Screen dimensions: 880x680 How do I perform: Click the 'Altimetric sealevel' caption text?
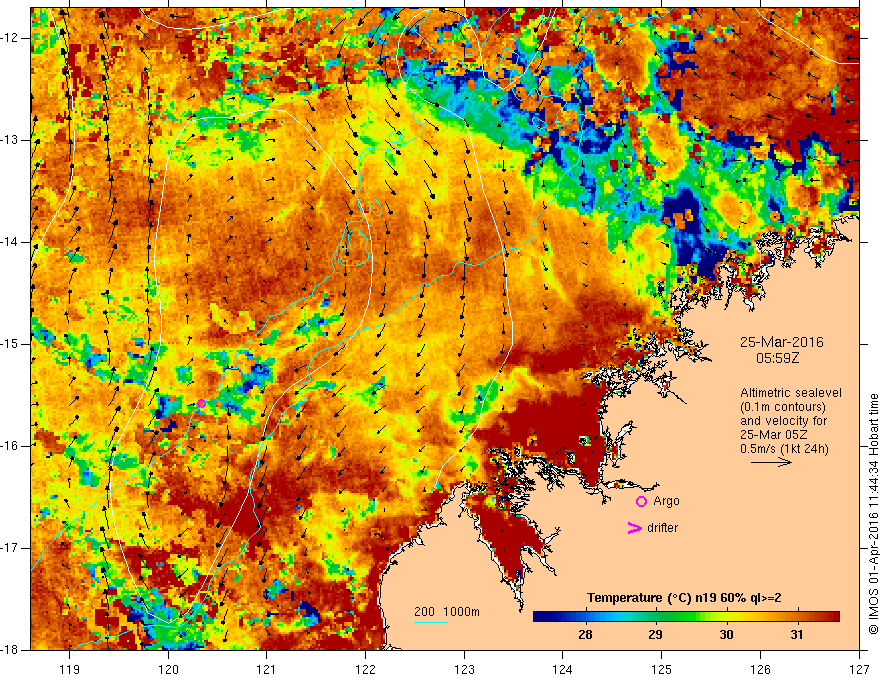coord(791,393)
